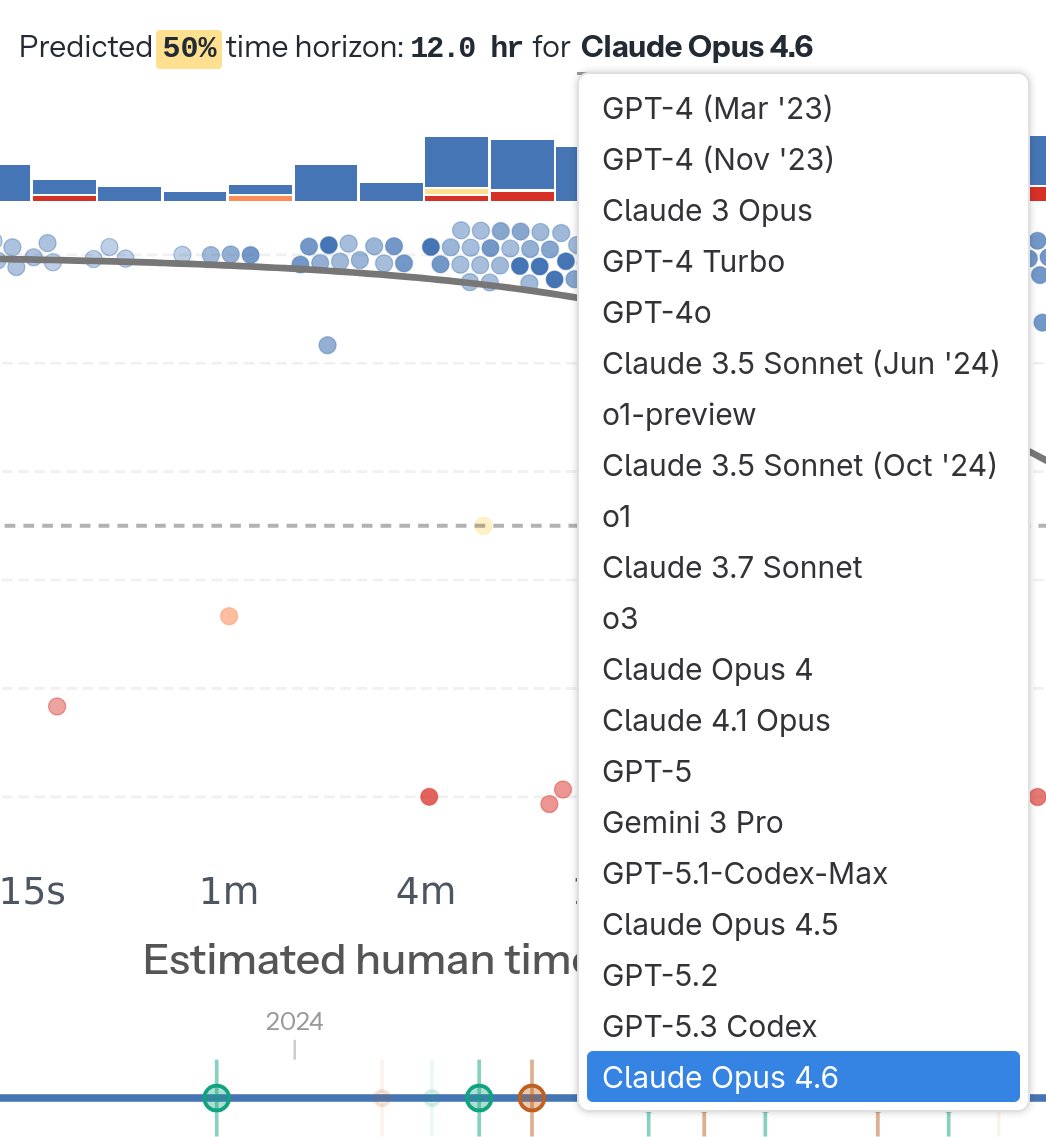The height and width of the screenshot is (1137, 1046).
Task: Pick GPT-5 in the dropdown
Action: point(803,772)
